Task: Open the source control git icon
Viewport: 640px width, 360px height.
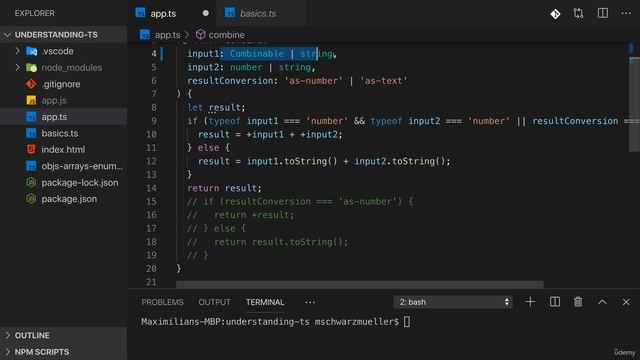Action: click(555, 14)
